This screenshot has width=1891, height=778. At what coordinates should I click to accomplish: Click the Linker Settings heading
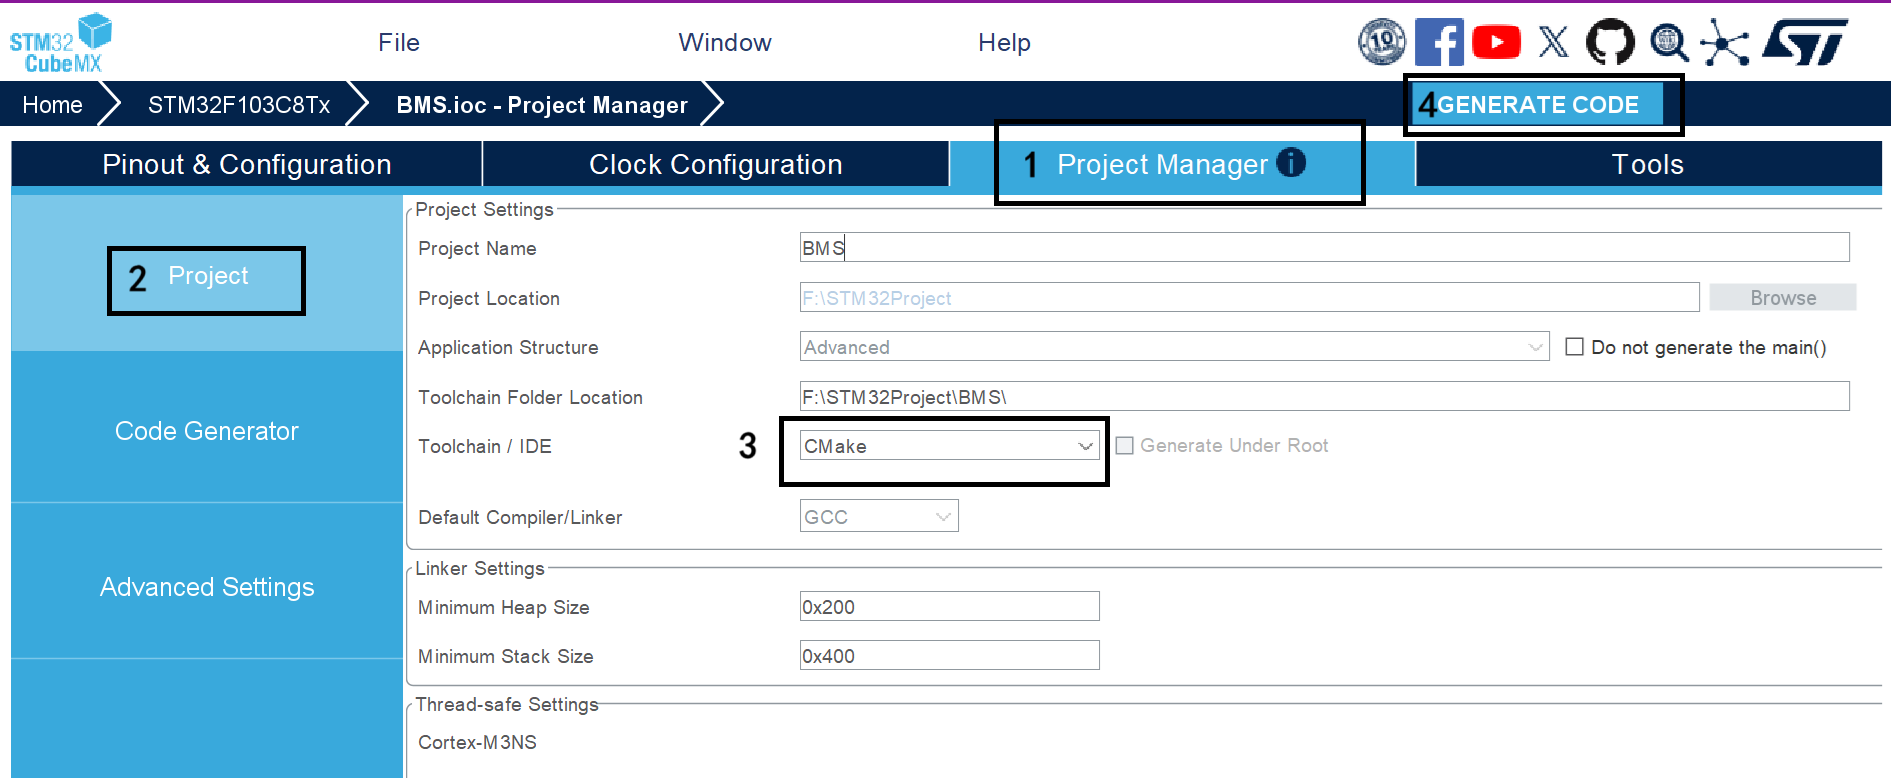480,569
